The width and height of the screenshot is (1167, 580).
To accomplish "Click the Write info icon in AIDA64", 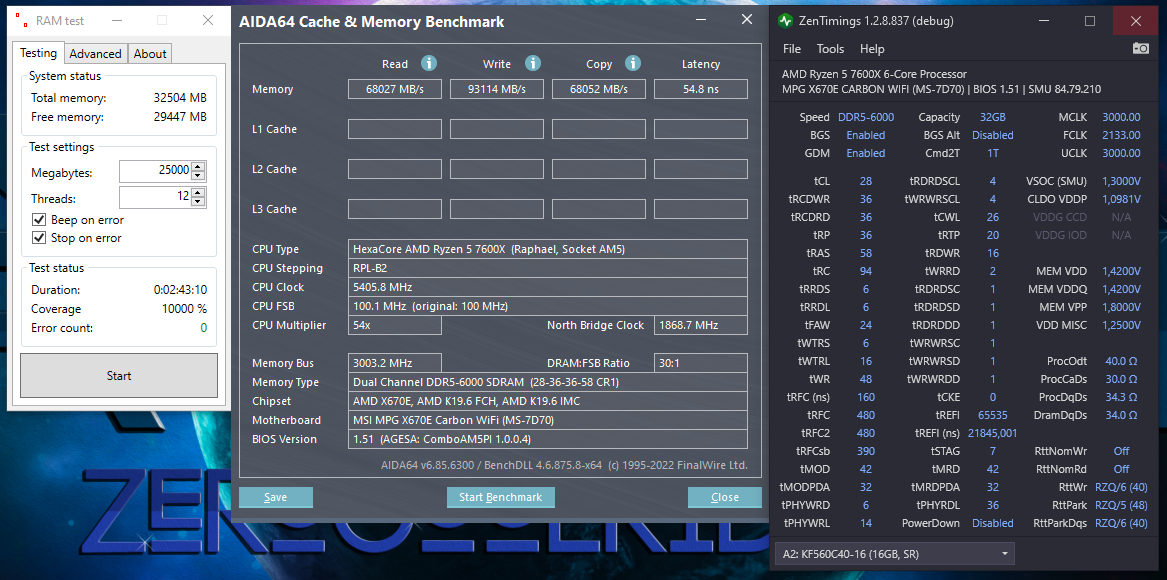I will tap(533, 63).
